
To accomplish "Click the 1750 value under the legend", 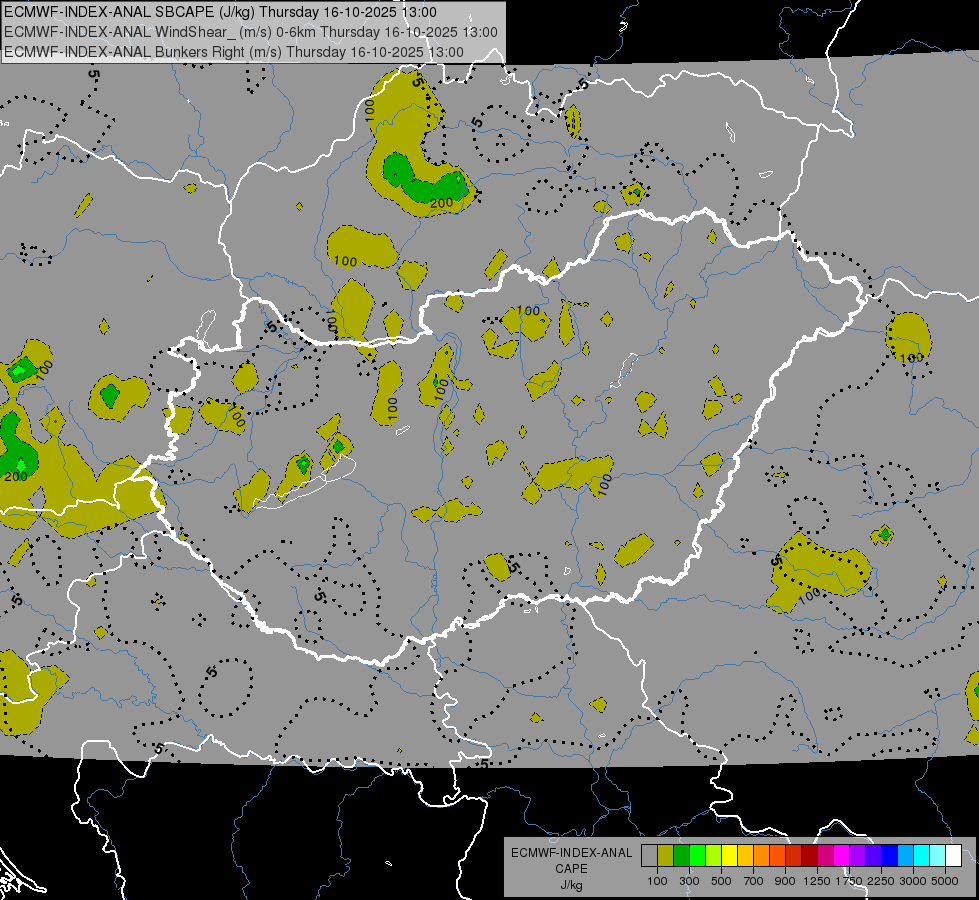I will click(849, 881).
